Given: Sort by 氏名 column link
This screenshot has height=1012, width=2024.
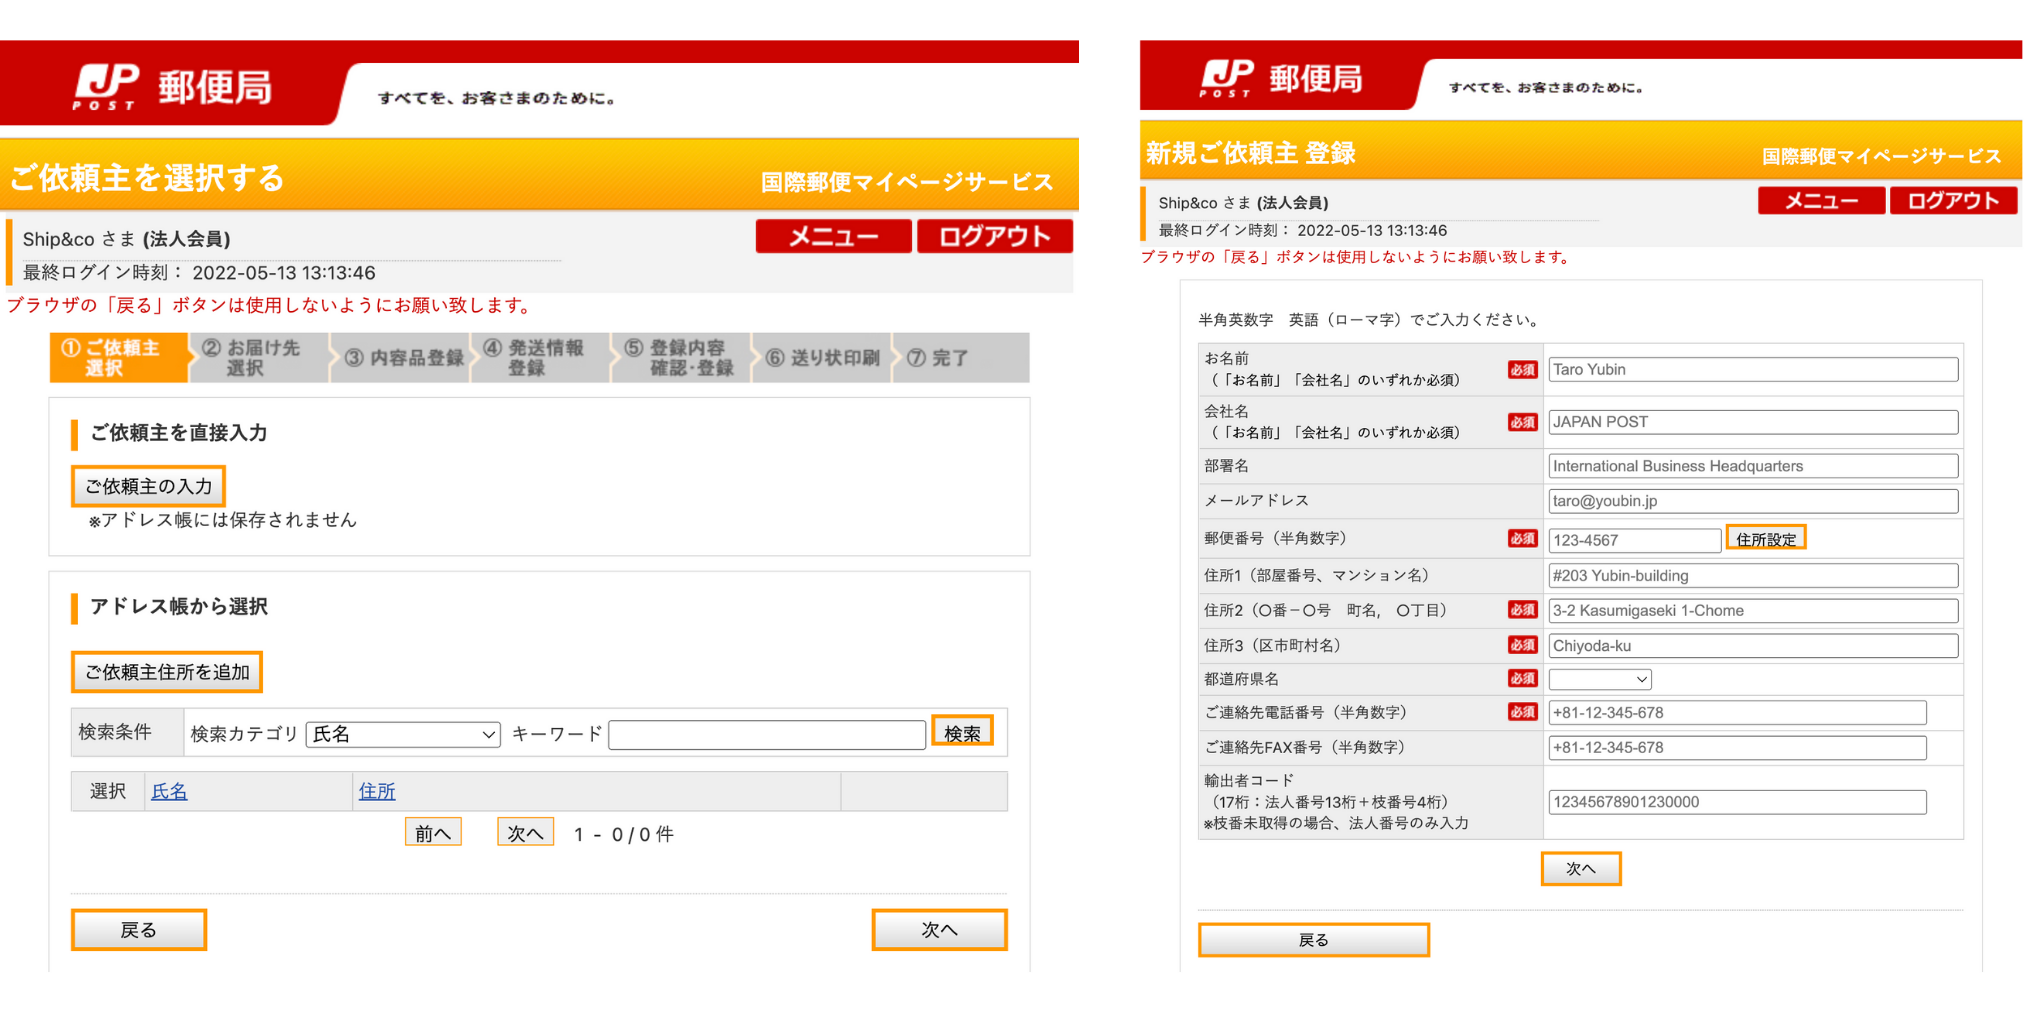Looking at the screenshot, I should tap(169, 791).
